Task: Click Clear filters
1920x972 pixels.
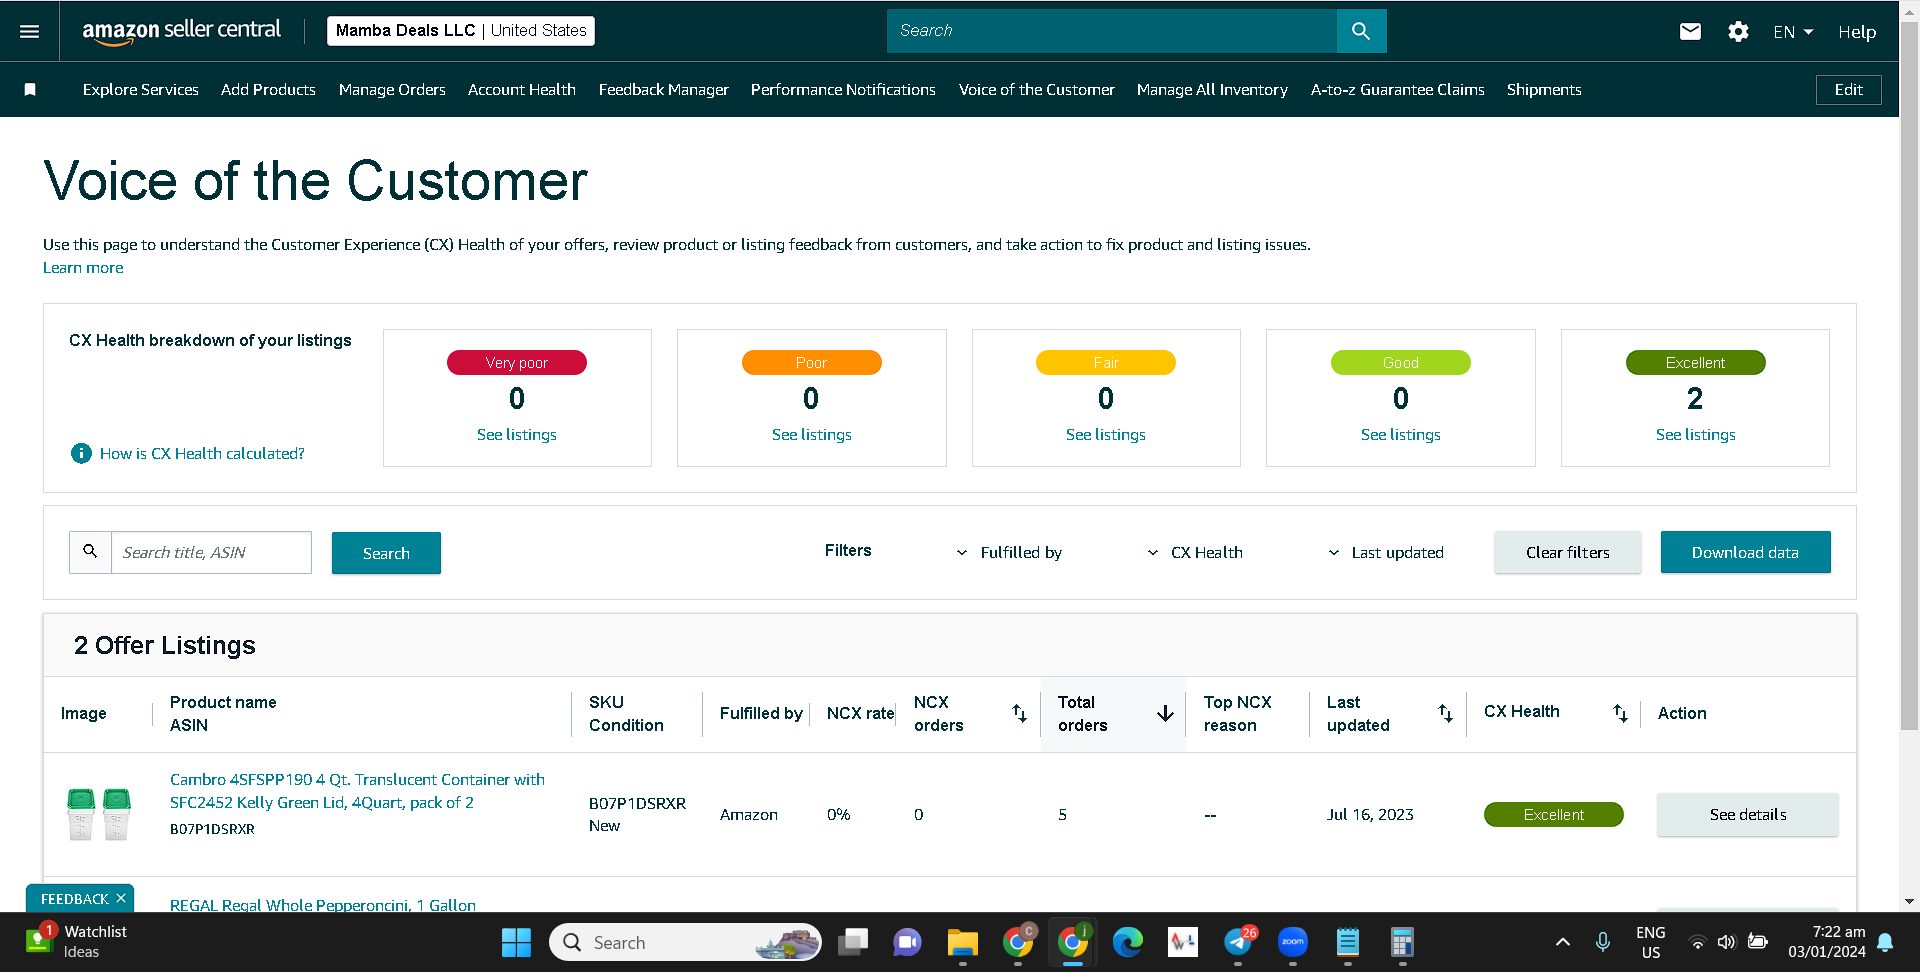Action: coord(1567,553)
